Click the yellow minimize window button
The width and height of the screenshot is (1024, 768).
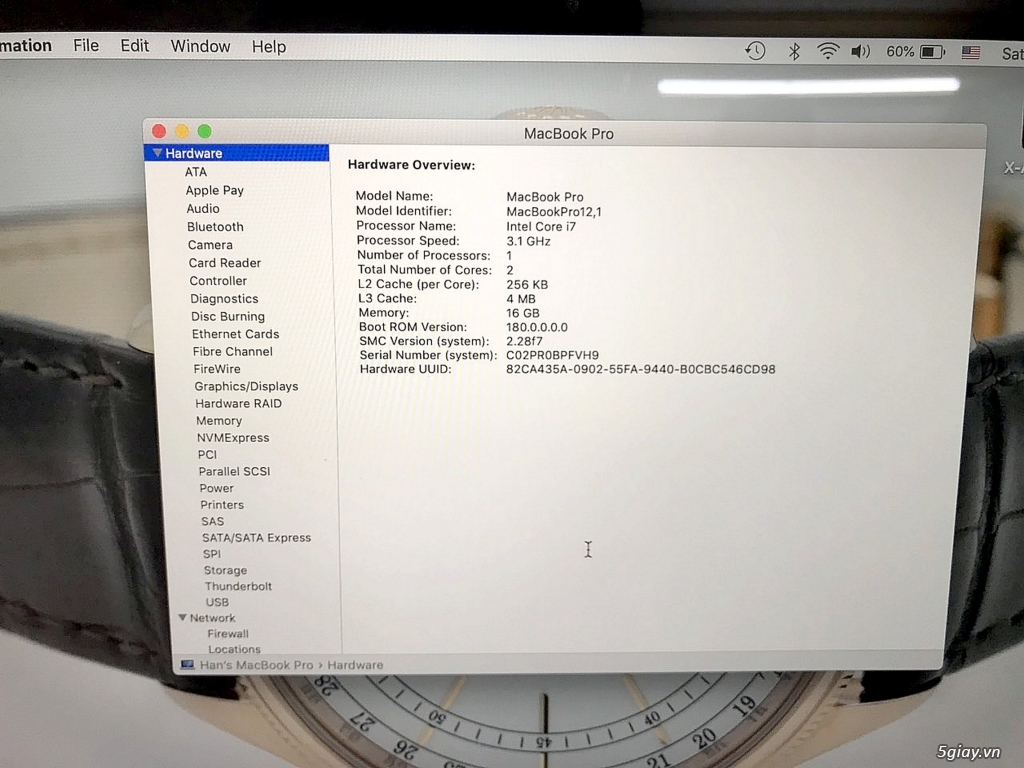coord(182,131)
